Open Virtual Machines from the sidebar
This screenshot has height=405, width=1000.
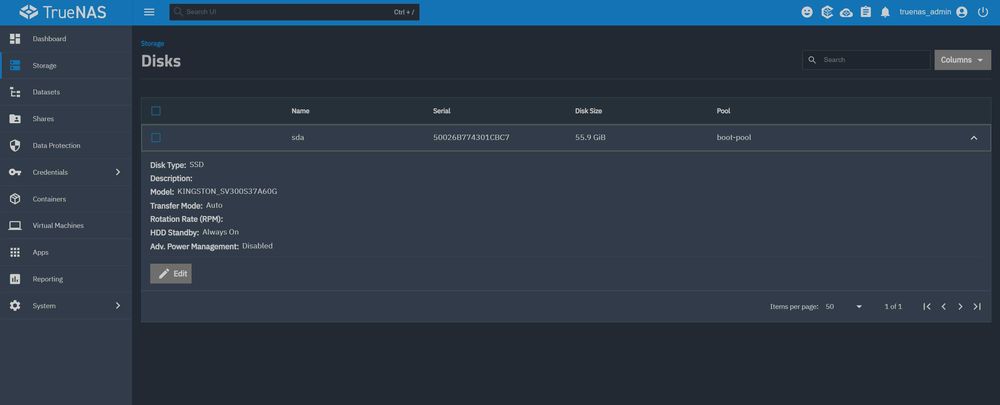(x=66, y=226)
